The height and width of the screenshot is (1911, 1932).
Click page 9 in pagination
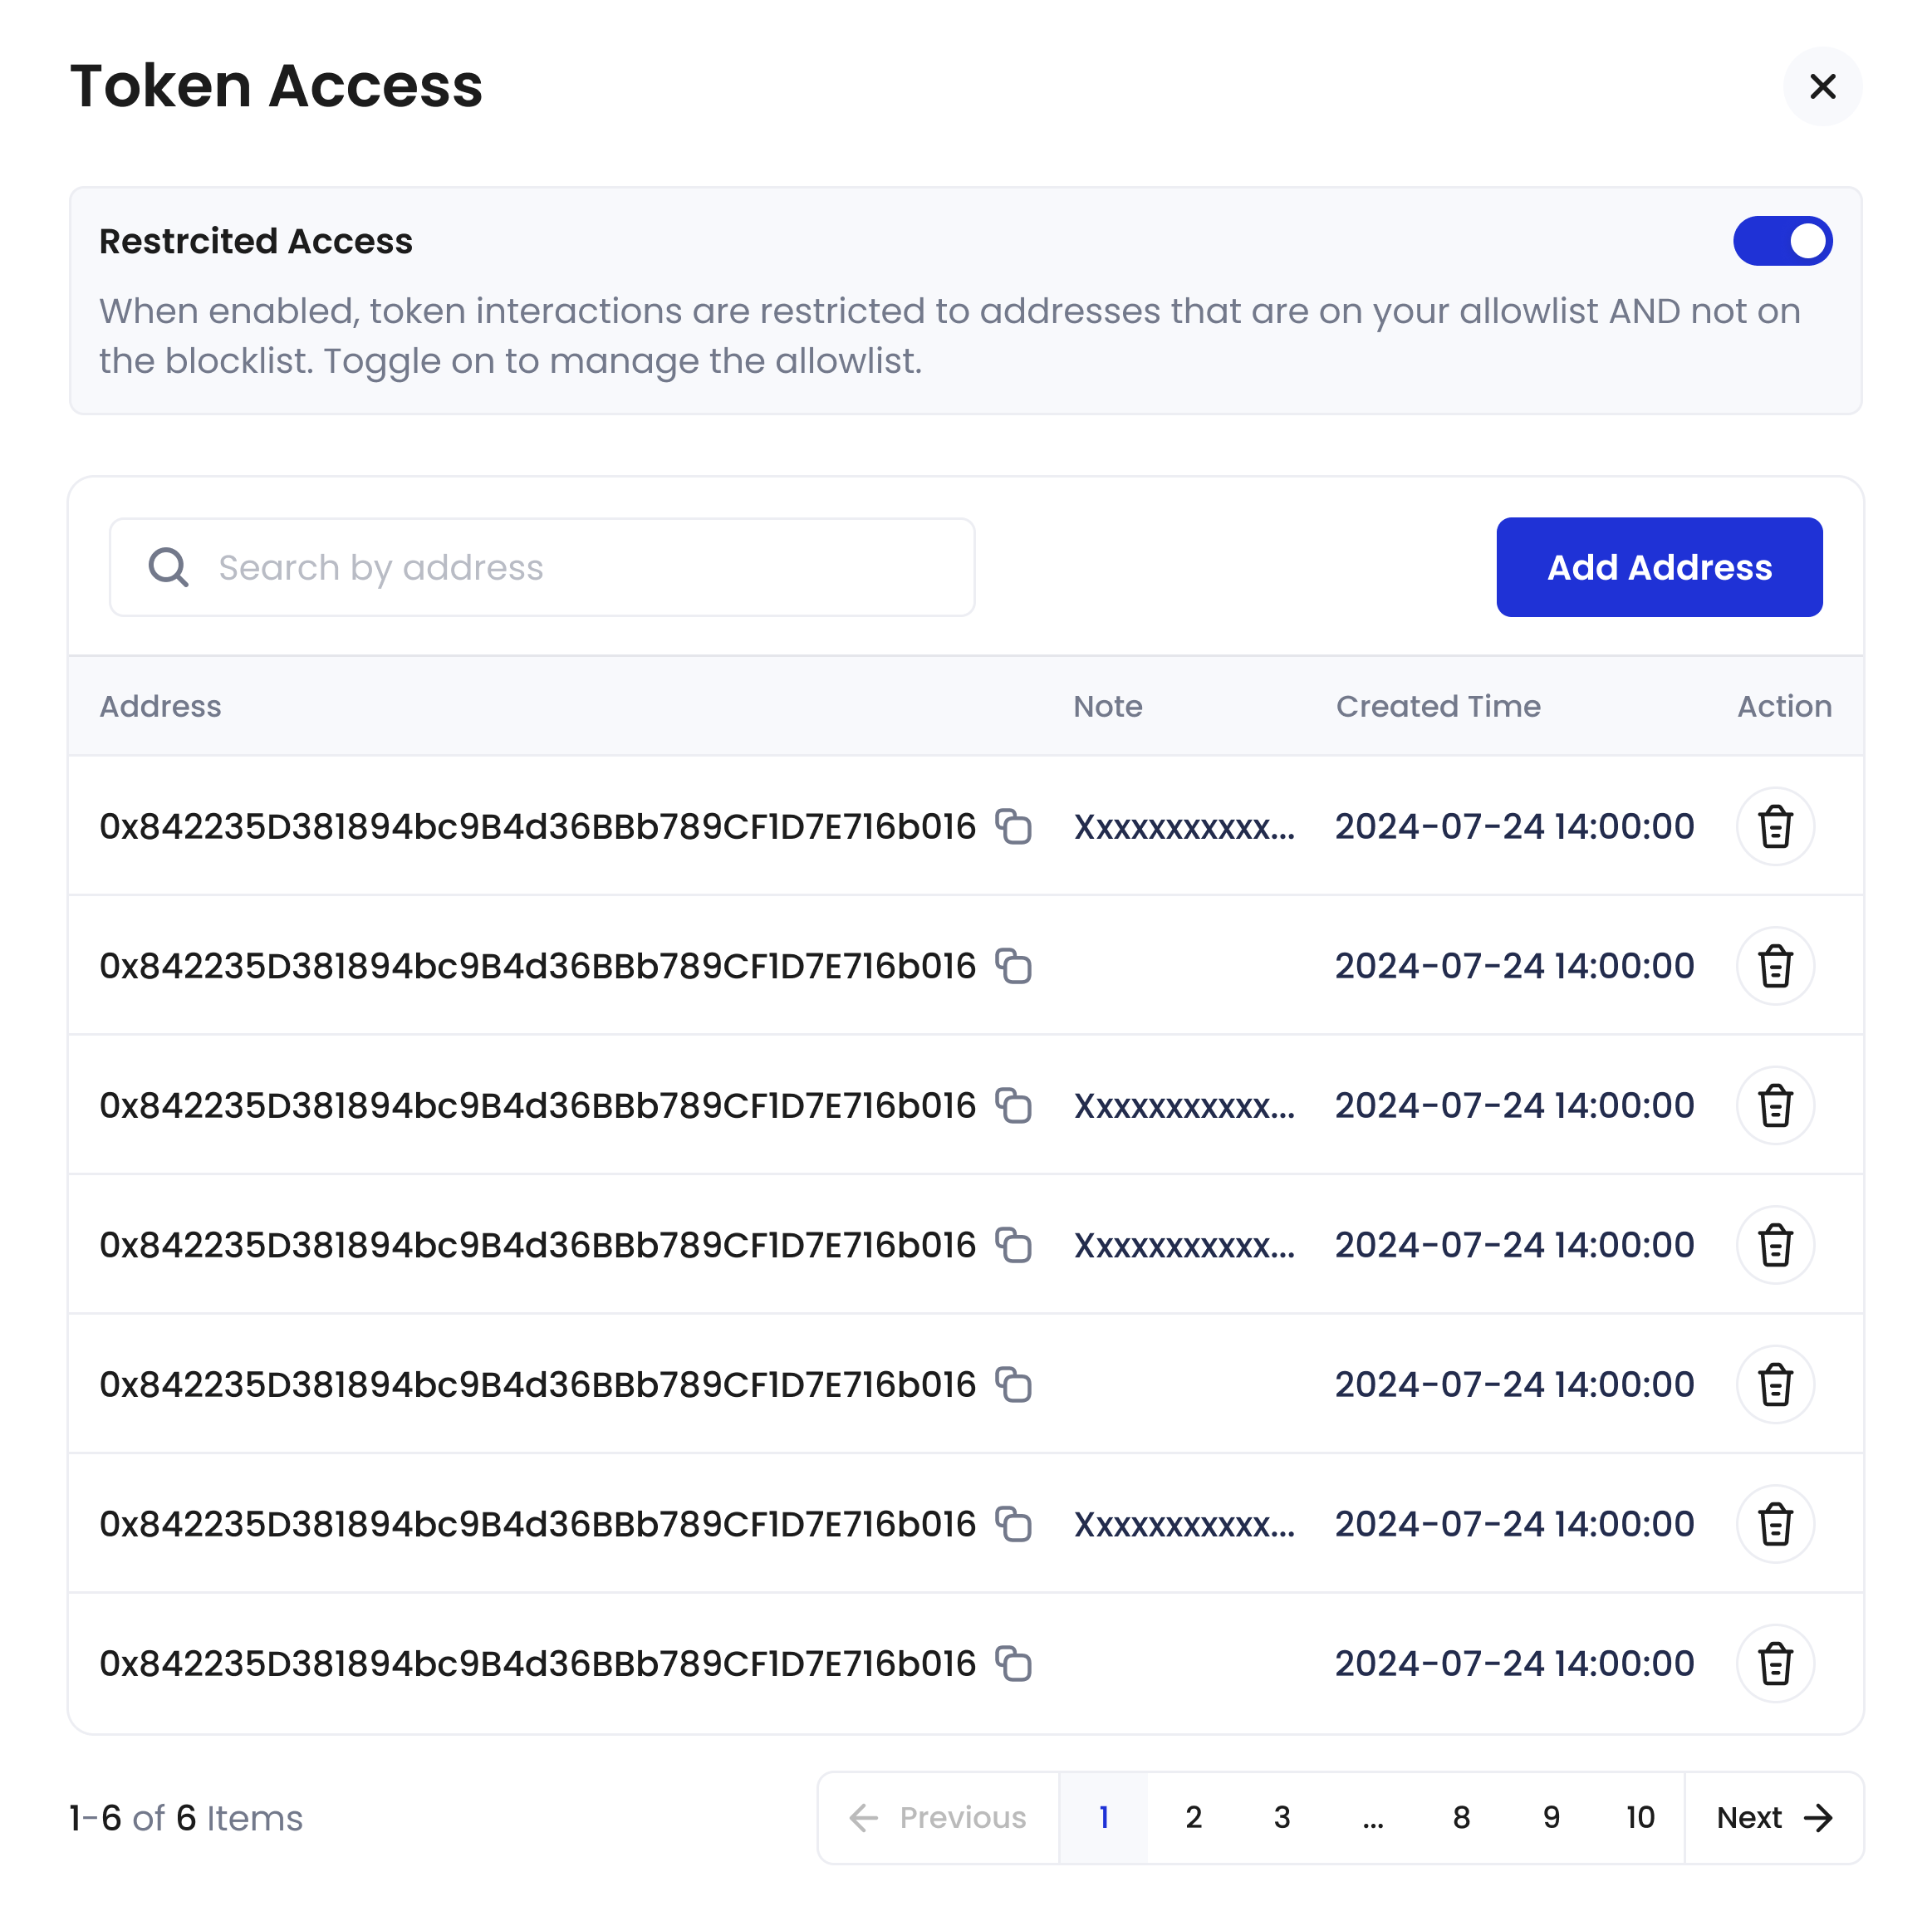click(1551, 1818)
